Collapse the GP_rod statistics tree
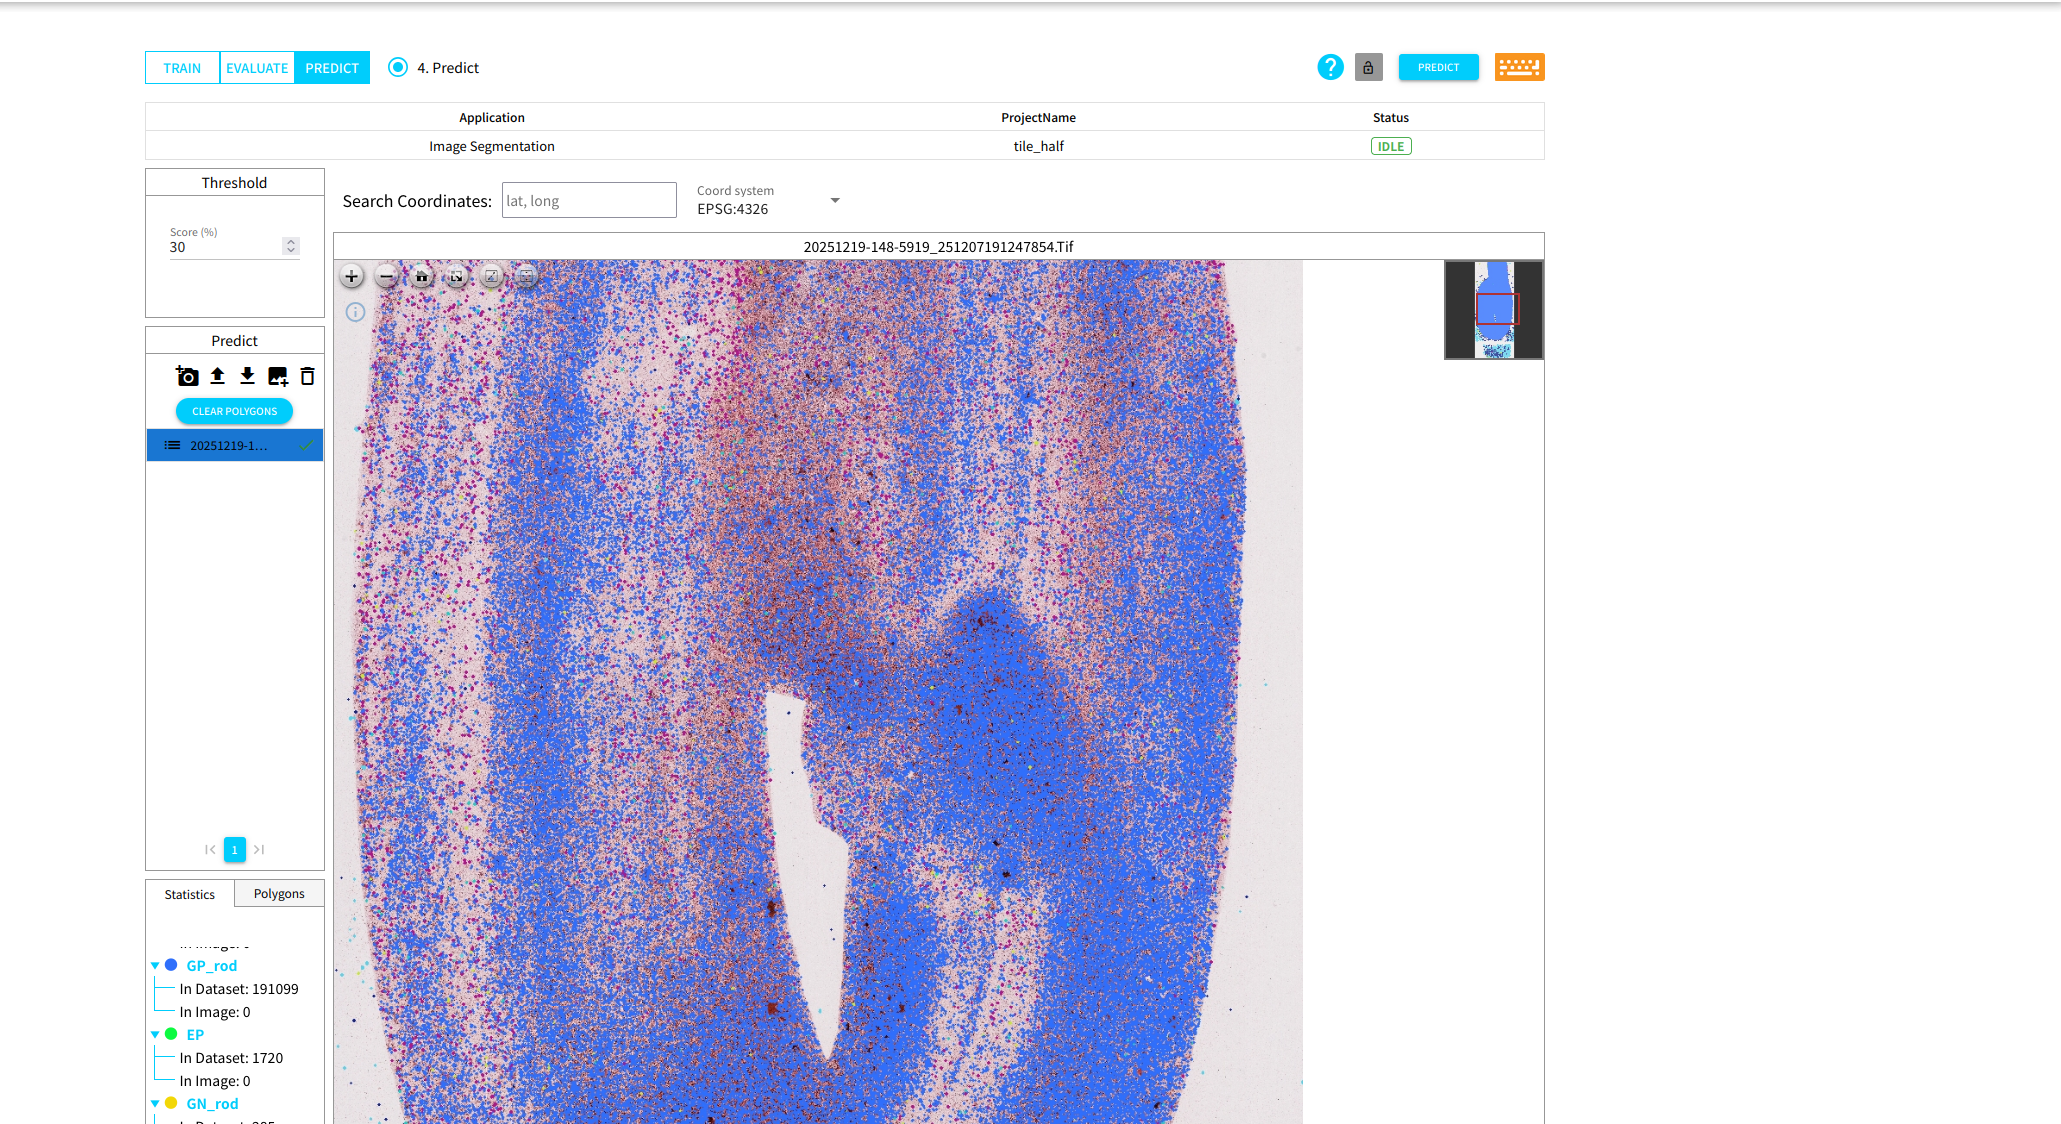The image size is (2061, 1124). (x=155, y=965)
